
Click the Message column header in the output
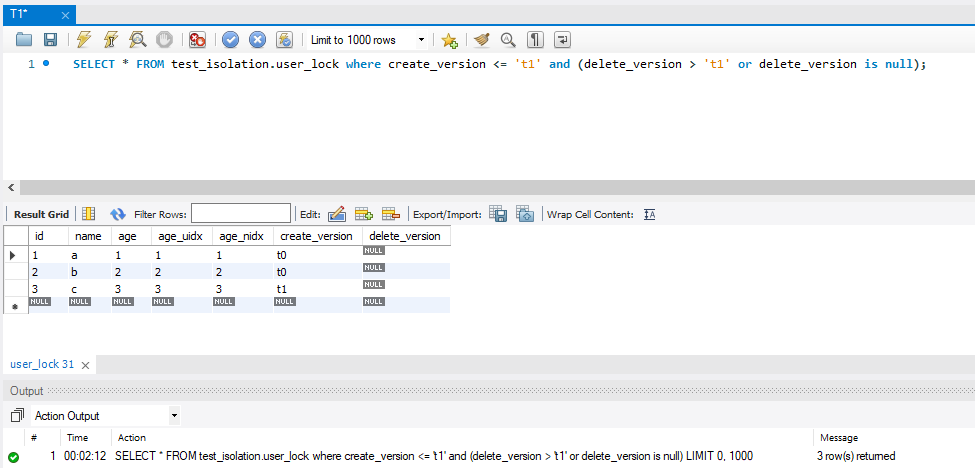point(839,438)
